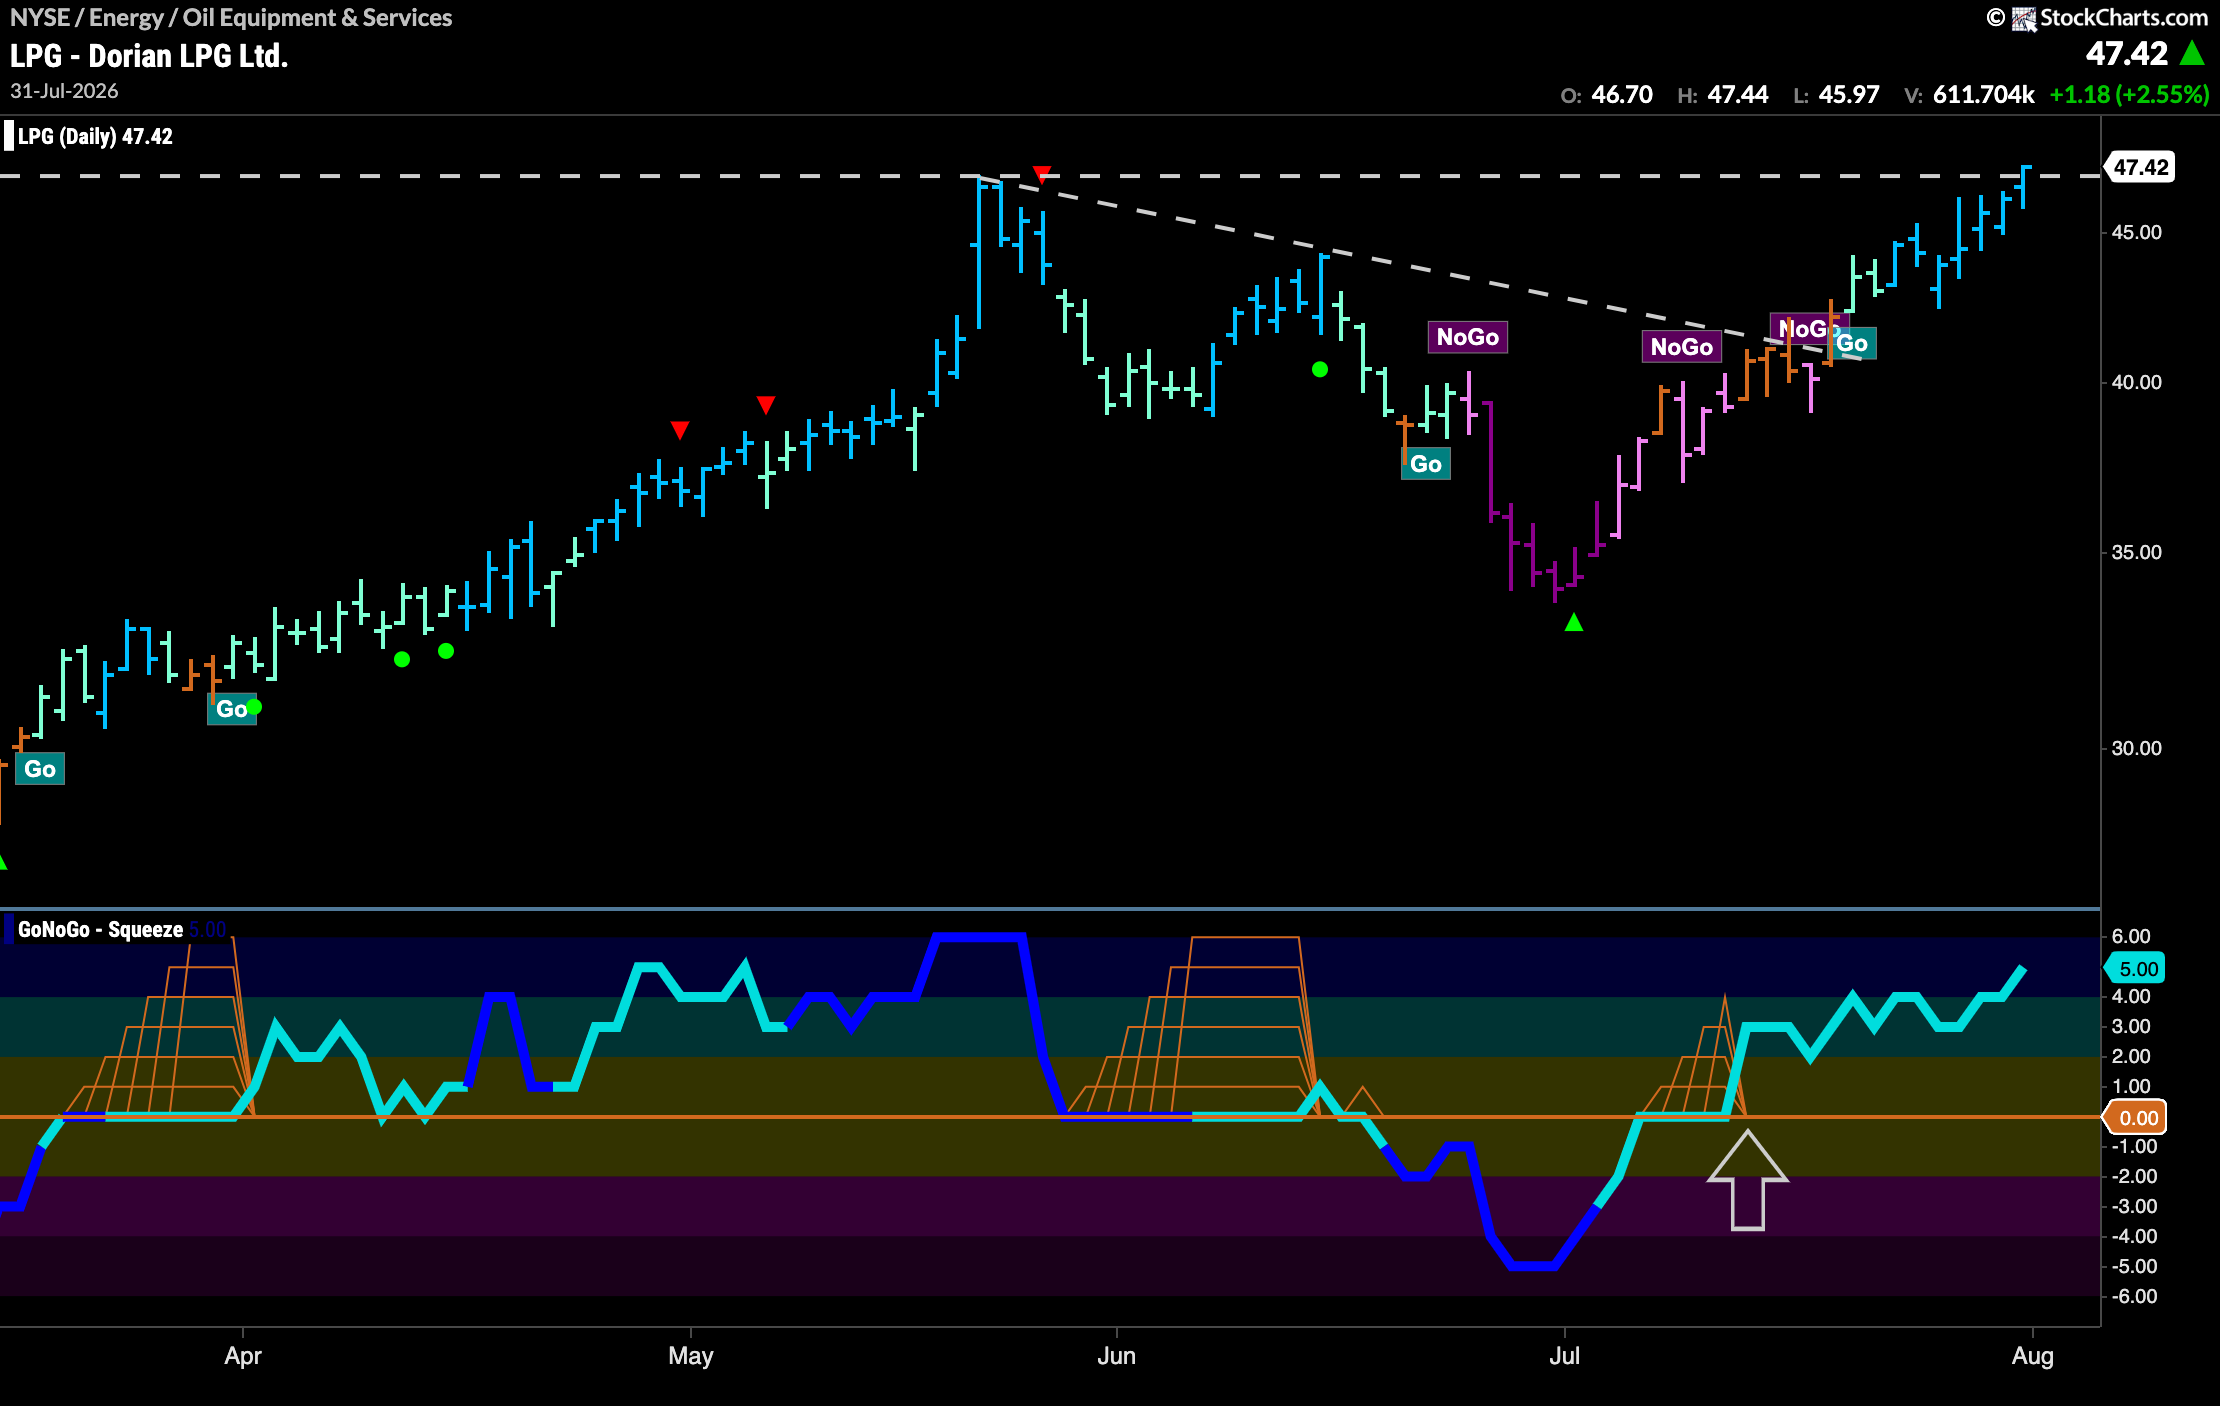Click the green dot marker in mid-June

coord(1320,370)
